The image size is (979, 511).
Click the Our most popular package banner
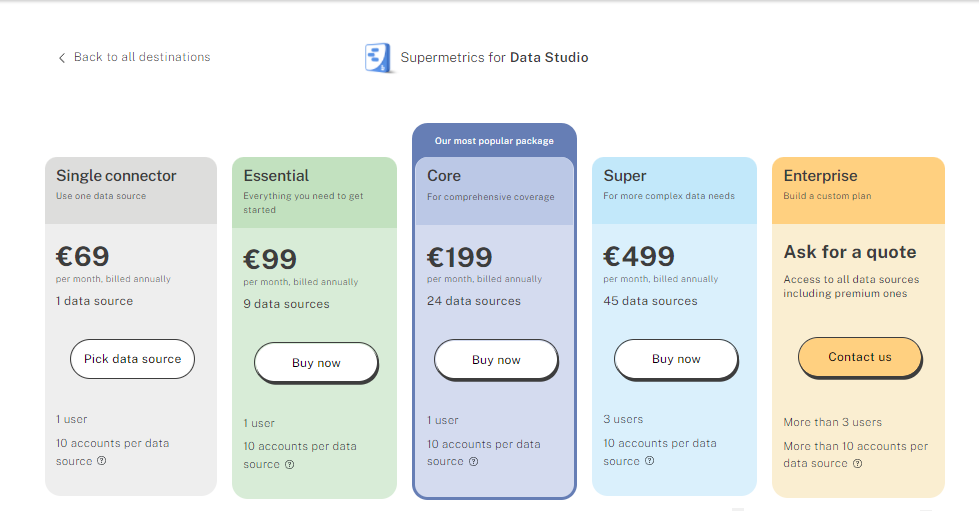point(494,141)
